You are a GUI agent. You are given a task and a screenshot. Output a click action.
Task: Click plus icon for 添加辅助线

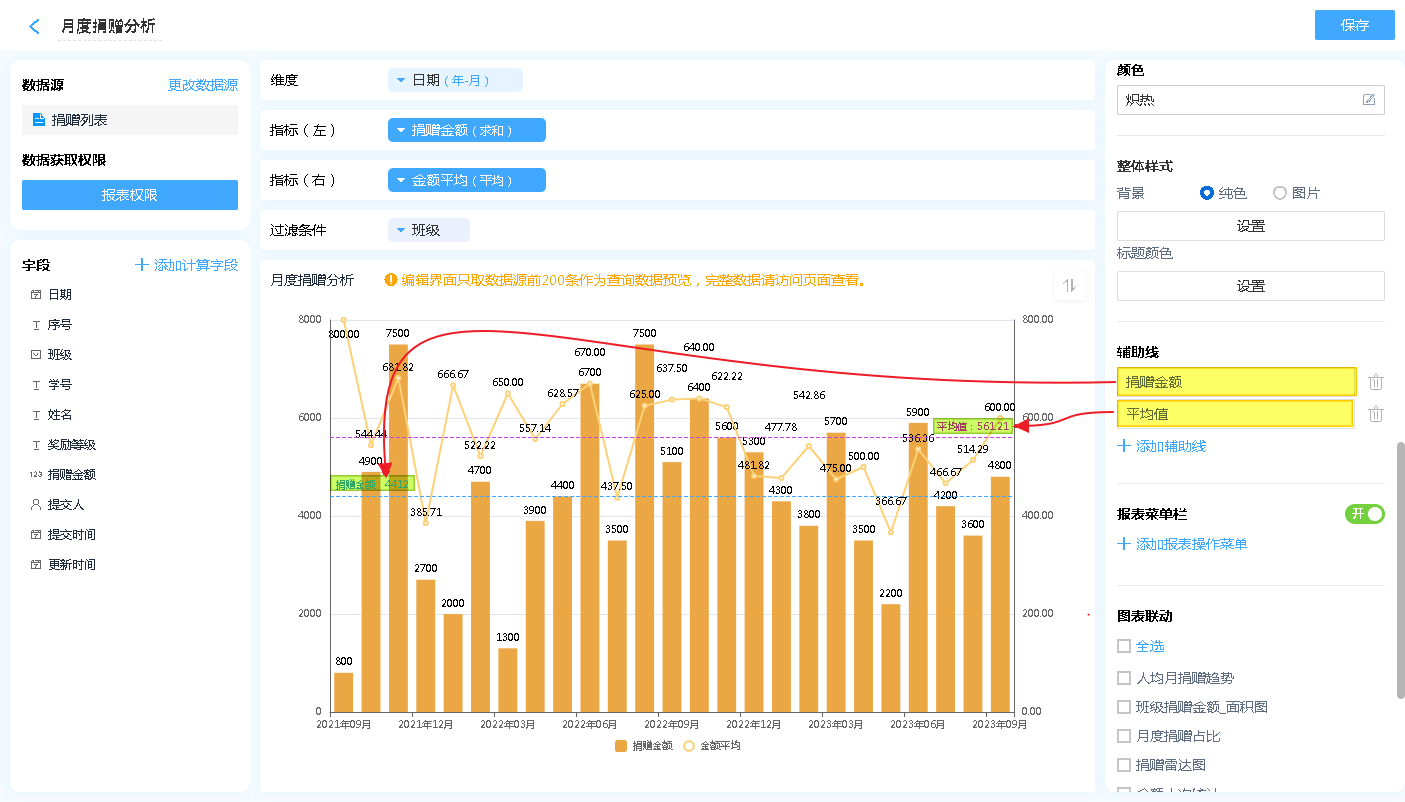(x=1124, y=446)
